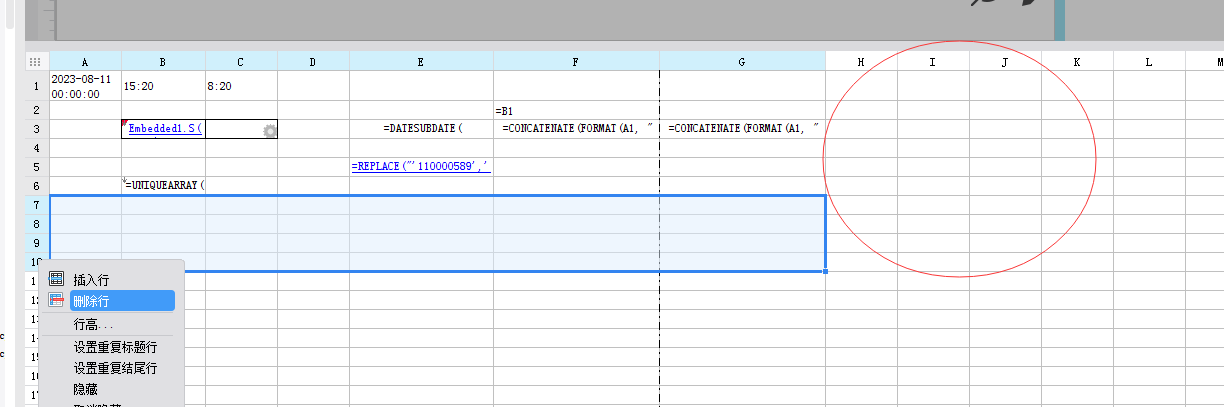This screenshot has width=1224, height=407.
Task: Select row 7 header
Action: coord(37,205)
